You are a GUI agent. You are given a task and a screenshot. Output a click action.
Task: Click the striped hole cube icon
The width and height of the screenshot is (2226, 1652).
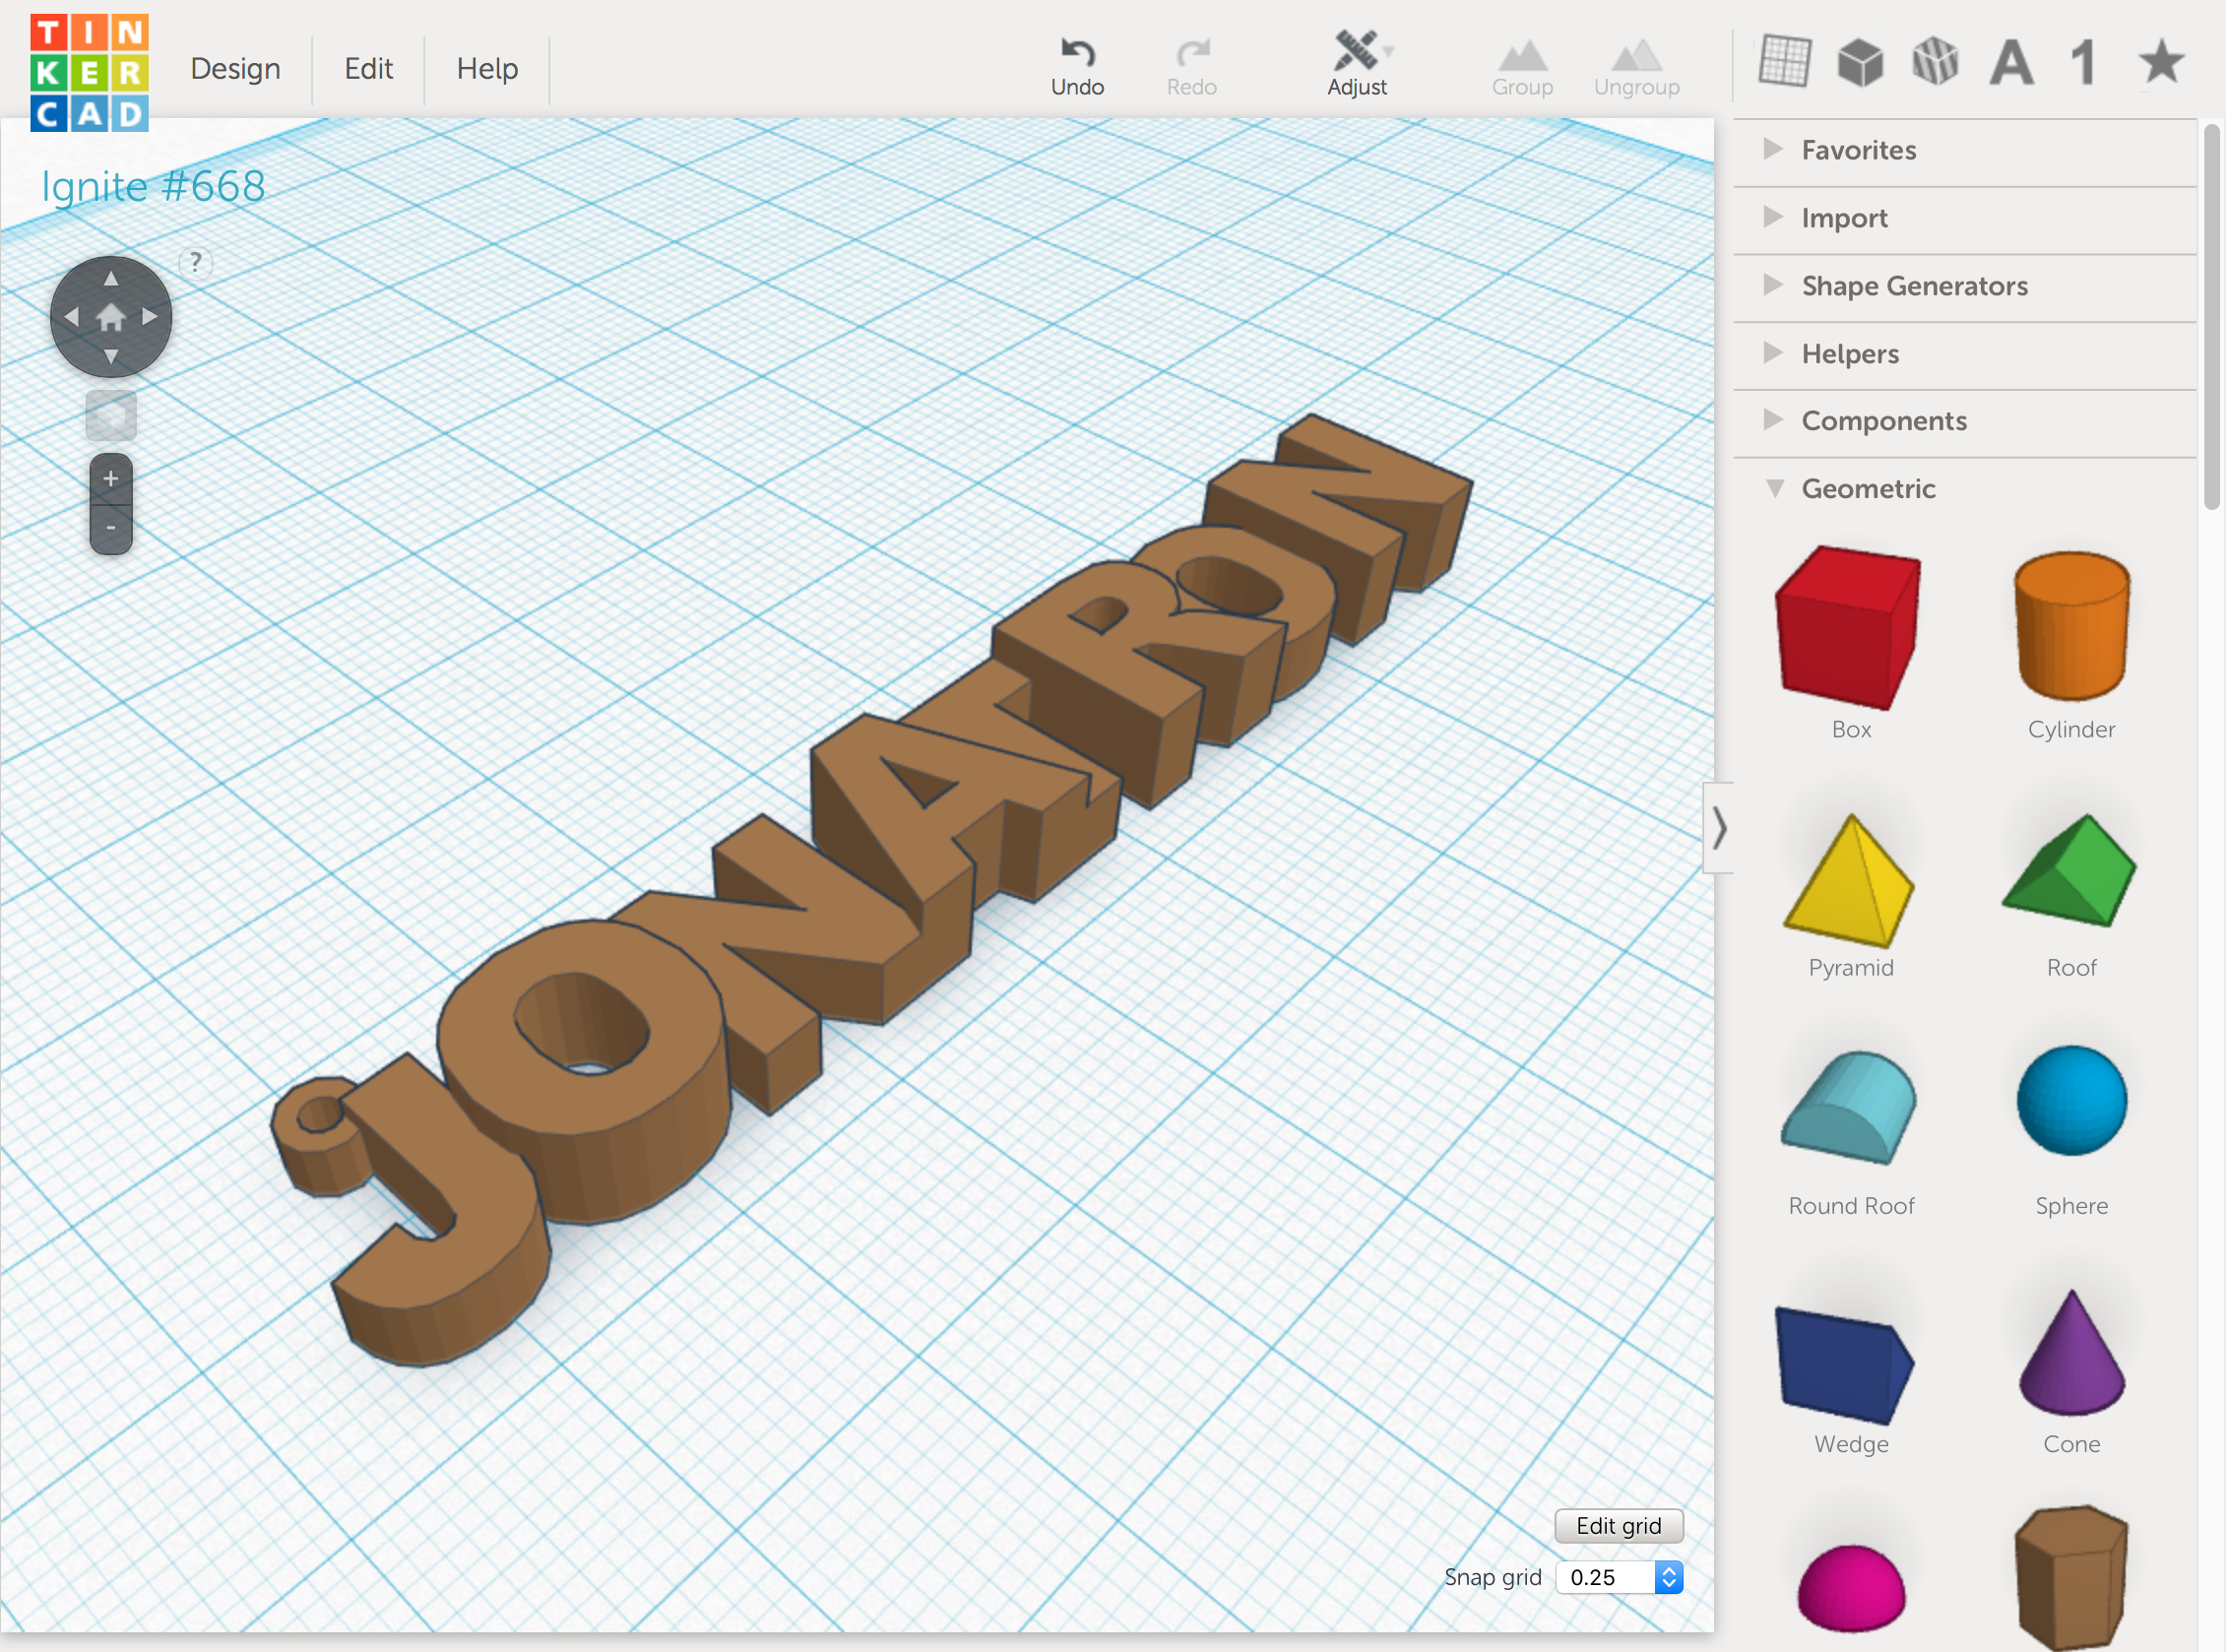coord(1935,62)
